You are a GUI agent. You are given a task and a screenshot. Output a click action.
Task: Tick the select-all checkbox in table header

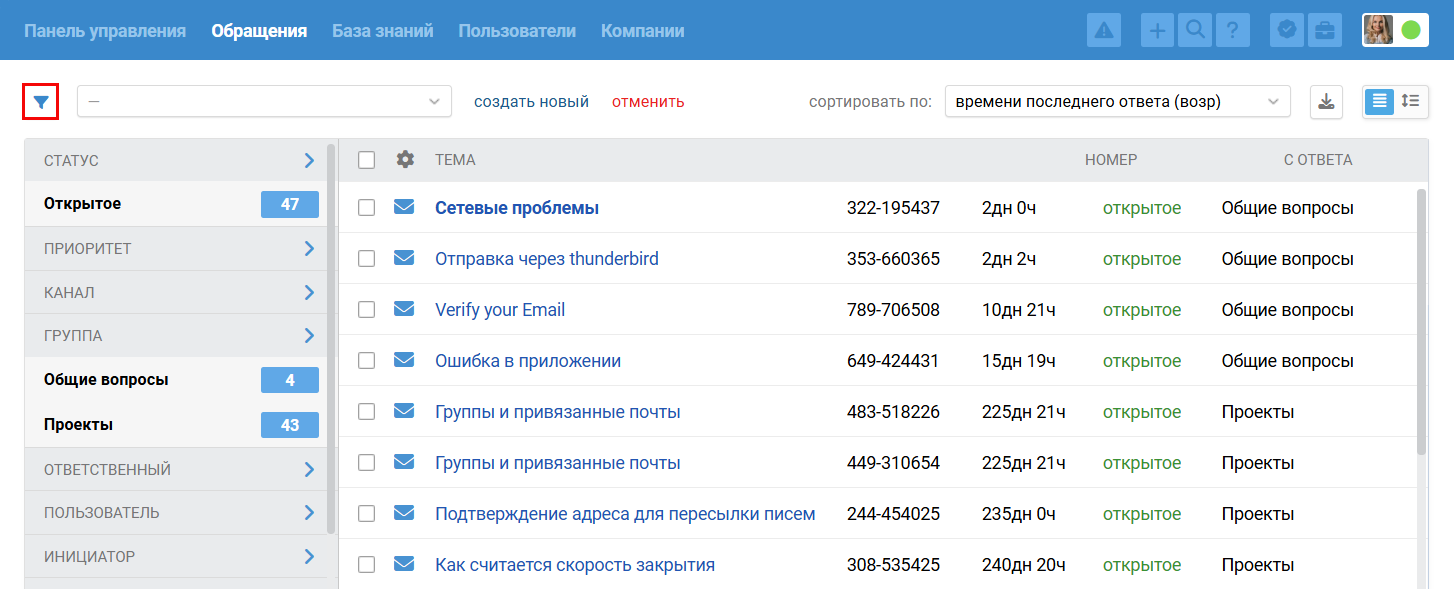pyautogui.click(x=367, y=160)
